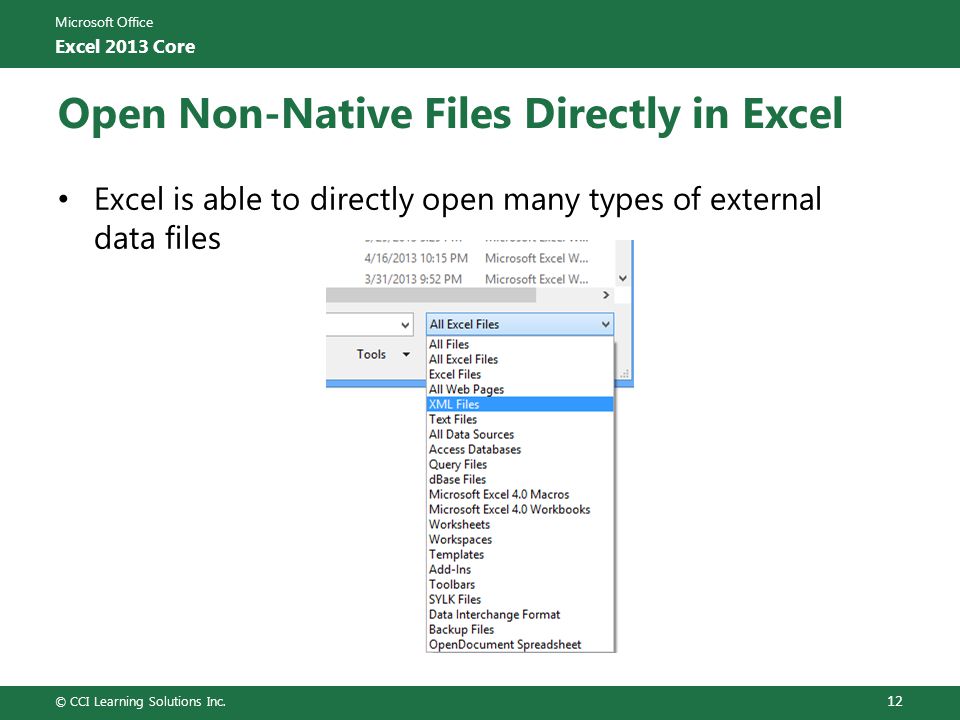Select file row dated 4/16/2013 10:15 PM
Image resolution: width=960 pixels, height=720 pixels.
(x=476, y=258)
